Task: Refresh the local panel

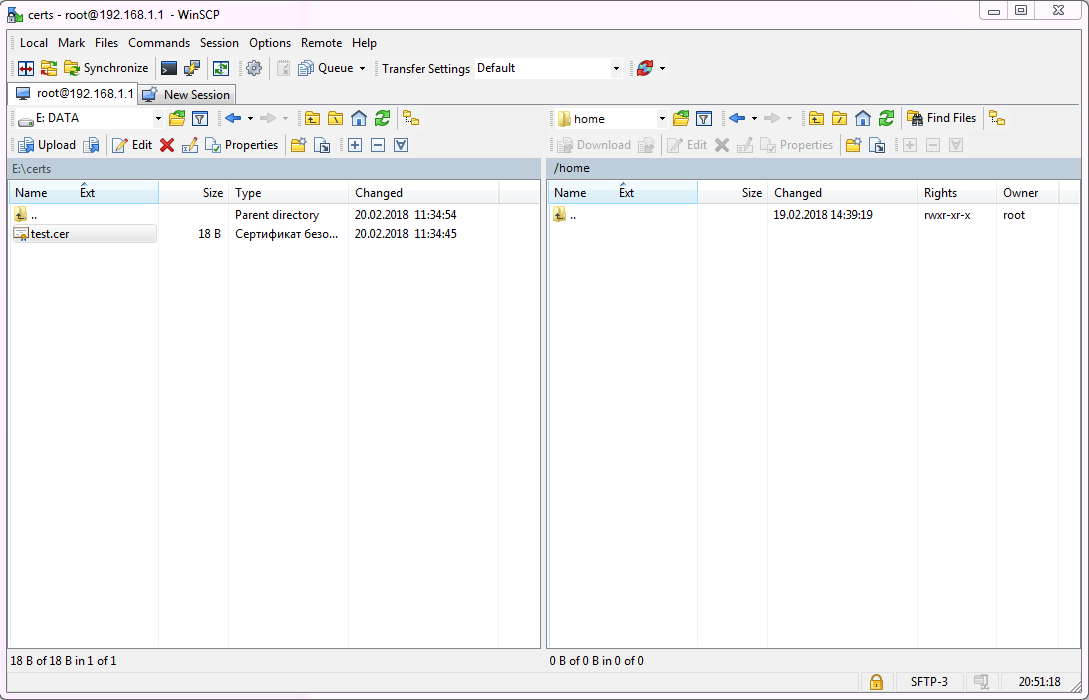Action: click(x=382, y=119)
